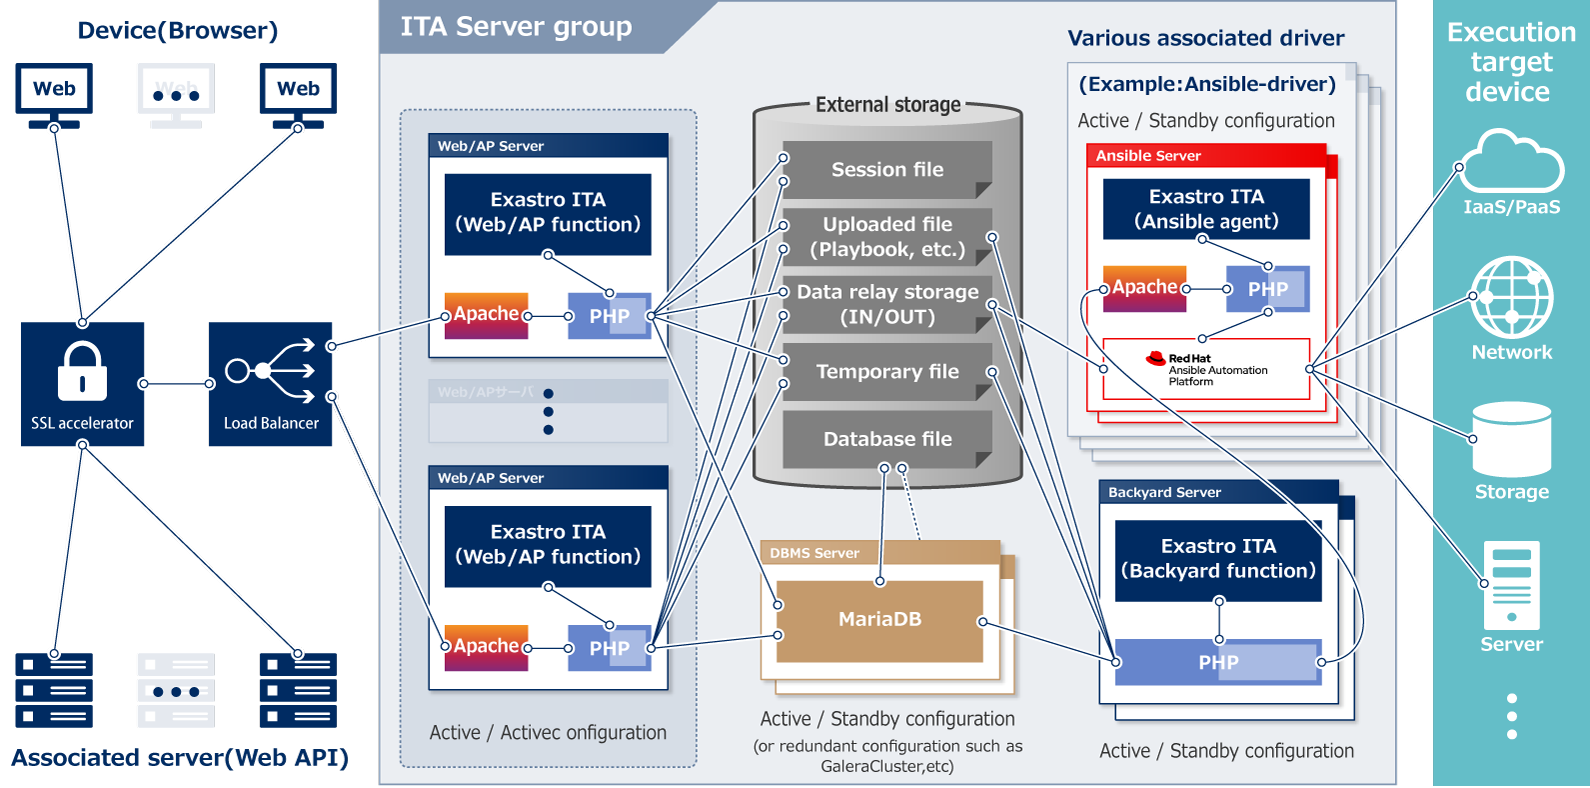Click the Various associated driver heading
The image size is (1590, 788).
point(1206,38)
